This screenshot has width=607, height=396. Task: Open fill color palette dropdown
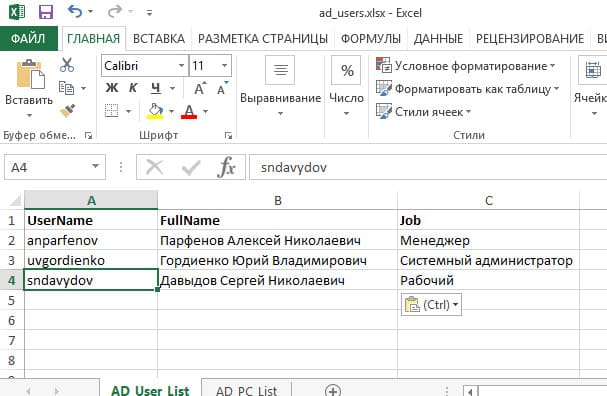(171, 111)
